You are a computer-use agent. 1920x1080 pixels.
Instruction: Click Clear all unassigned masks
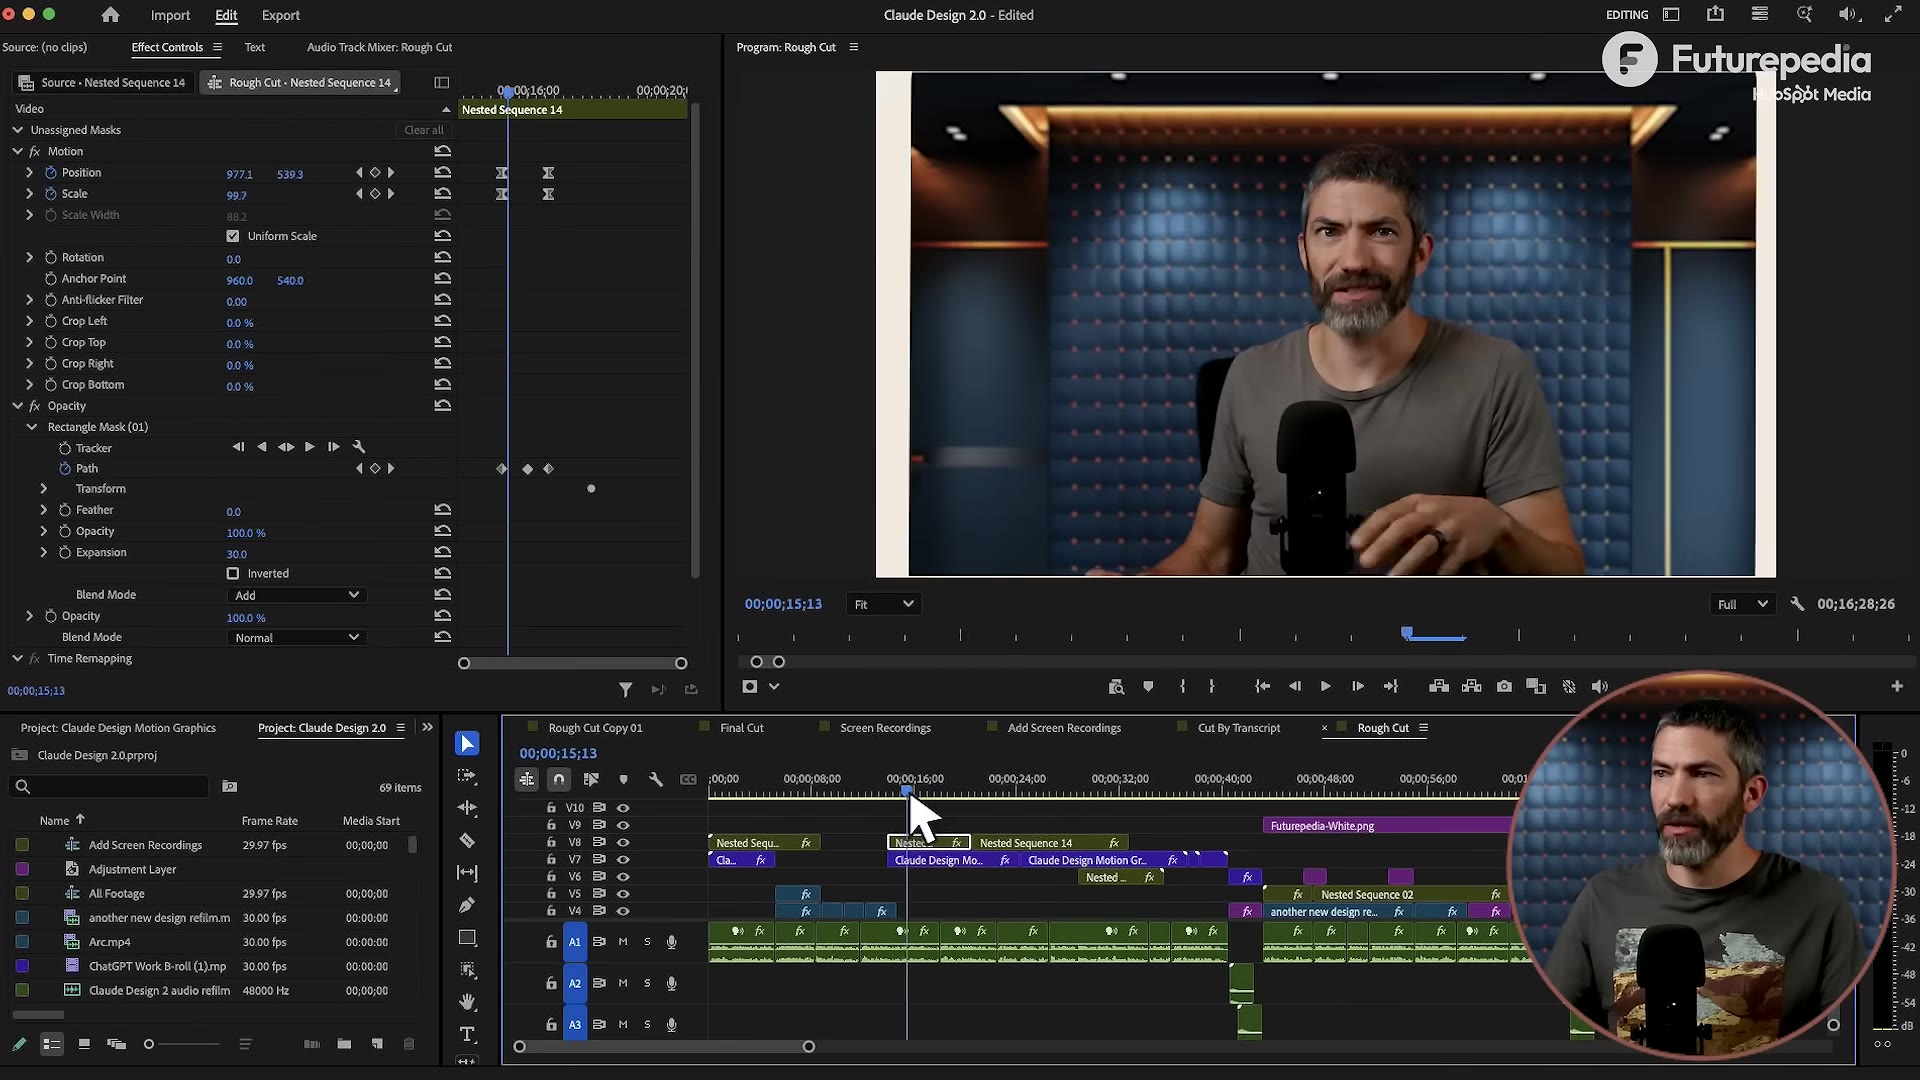click(424, 130)
